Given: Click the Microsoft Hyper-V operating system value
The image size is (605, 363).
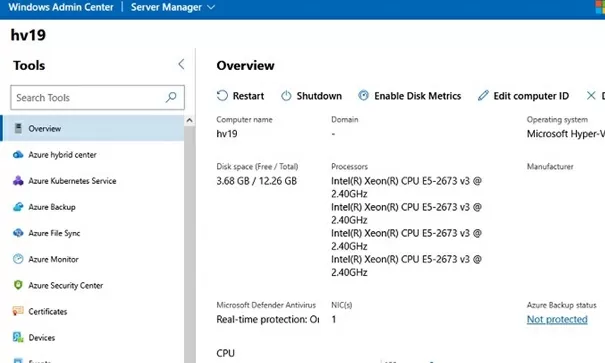Looking at the screenshot, I should [566, 134].
